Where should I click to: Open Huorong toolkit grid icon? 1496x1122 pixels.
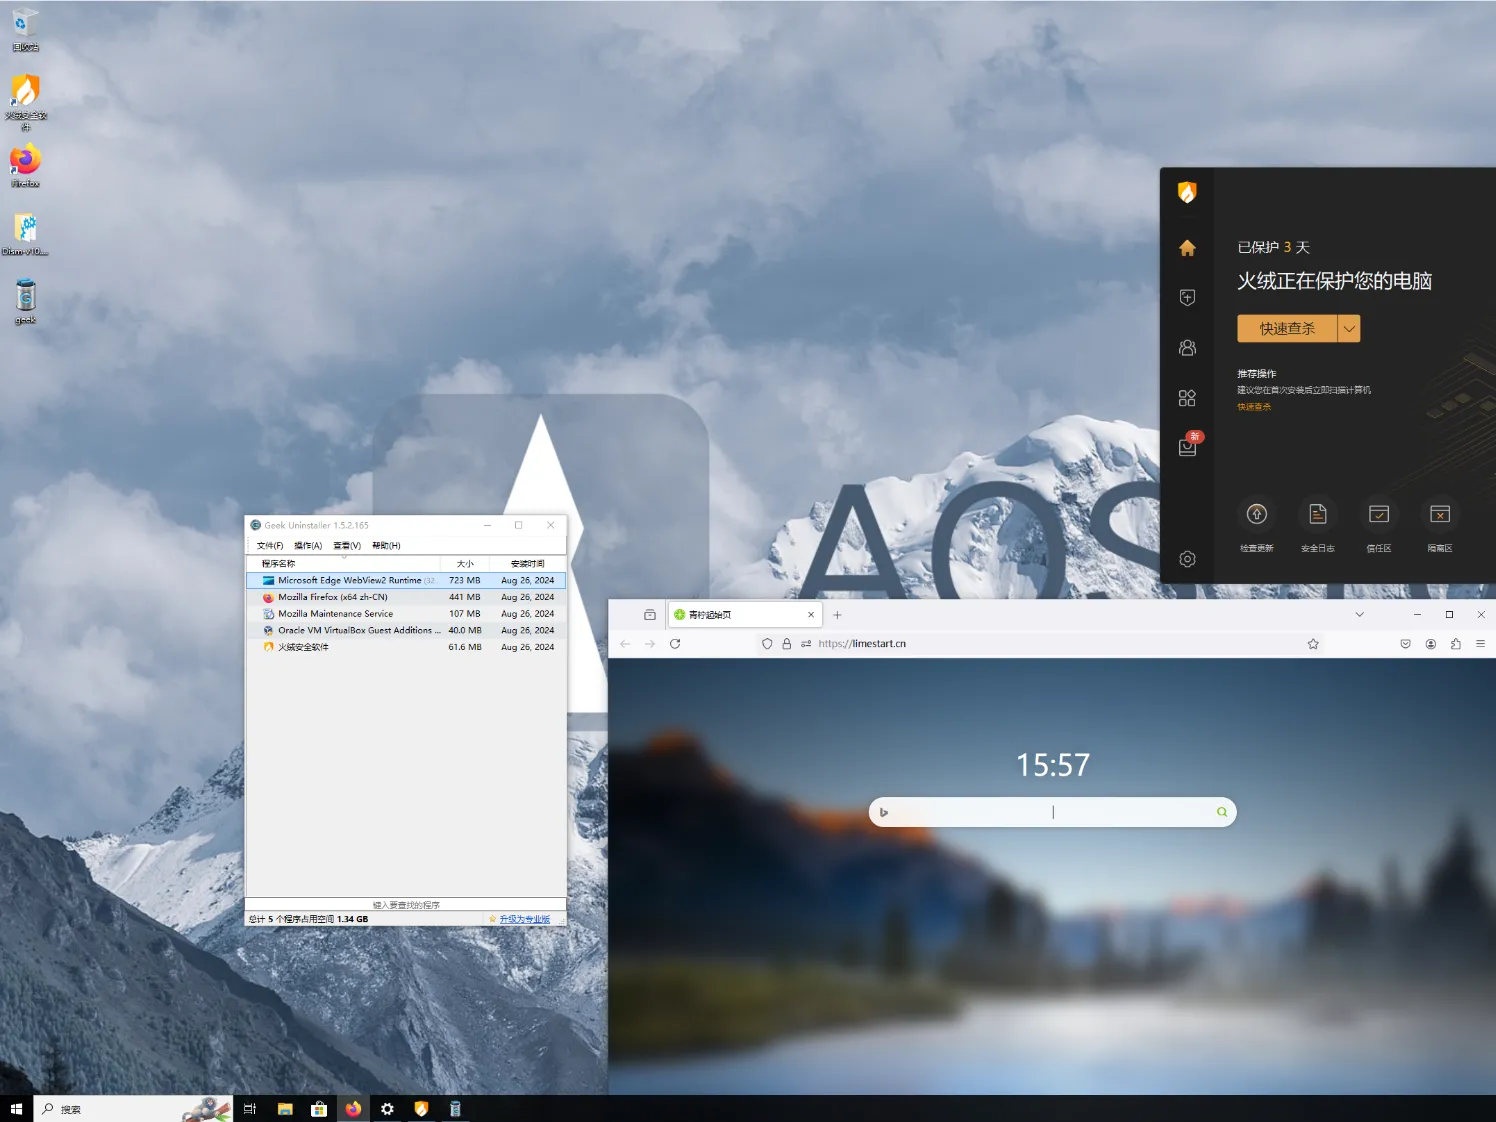pyautogui.click(x=1187, y=397)
